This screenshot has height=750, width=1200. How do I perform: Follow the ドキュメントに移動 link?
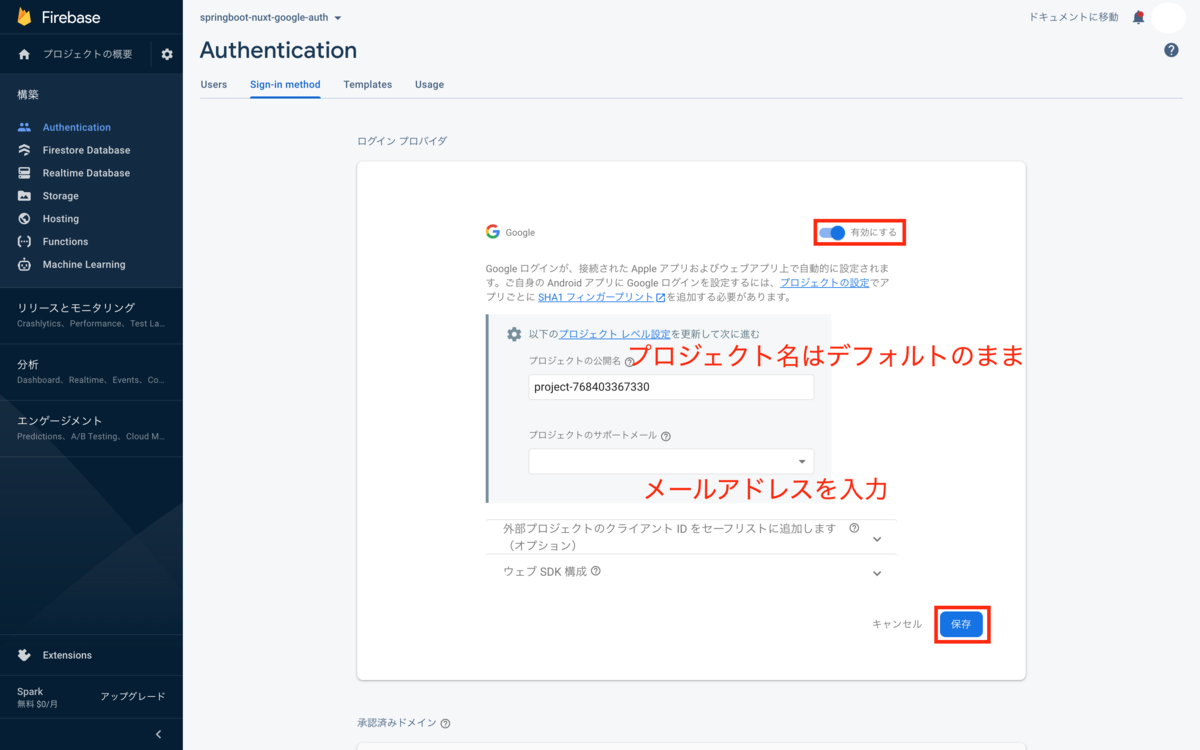1074,17
